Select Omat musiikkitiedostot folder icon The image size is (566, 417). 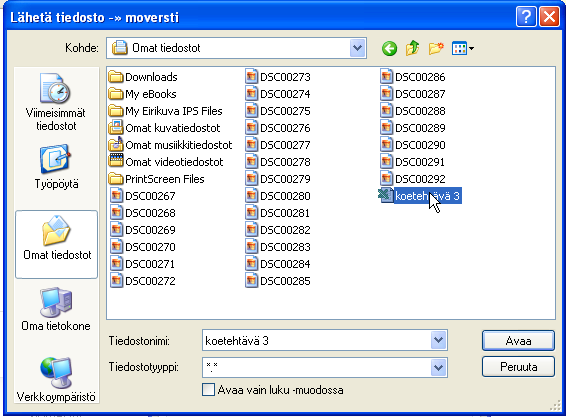[x=116, y=144]
